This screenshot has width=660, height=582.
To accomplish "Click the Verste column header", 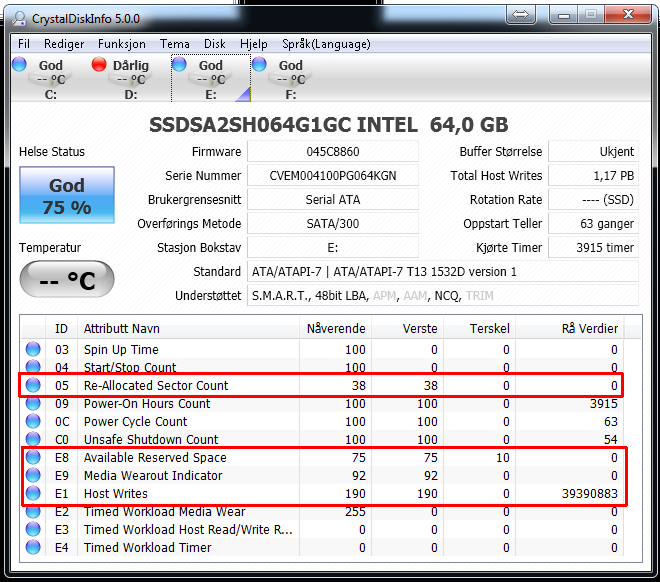I will 407,328.
